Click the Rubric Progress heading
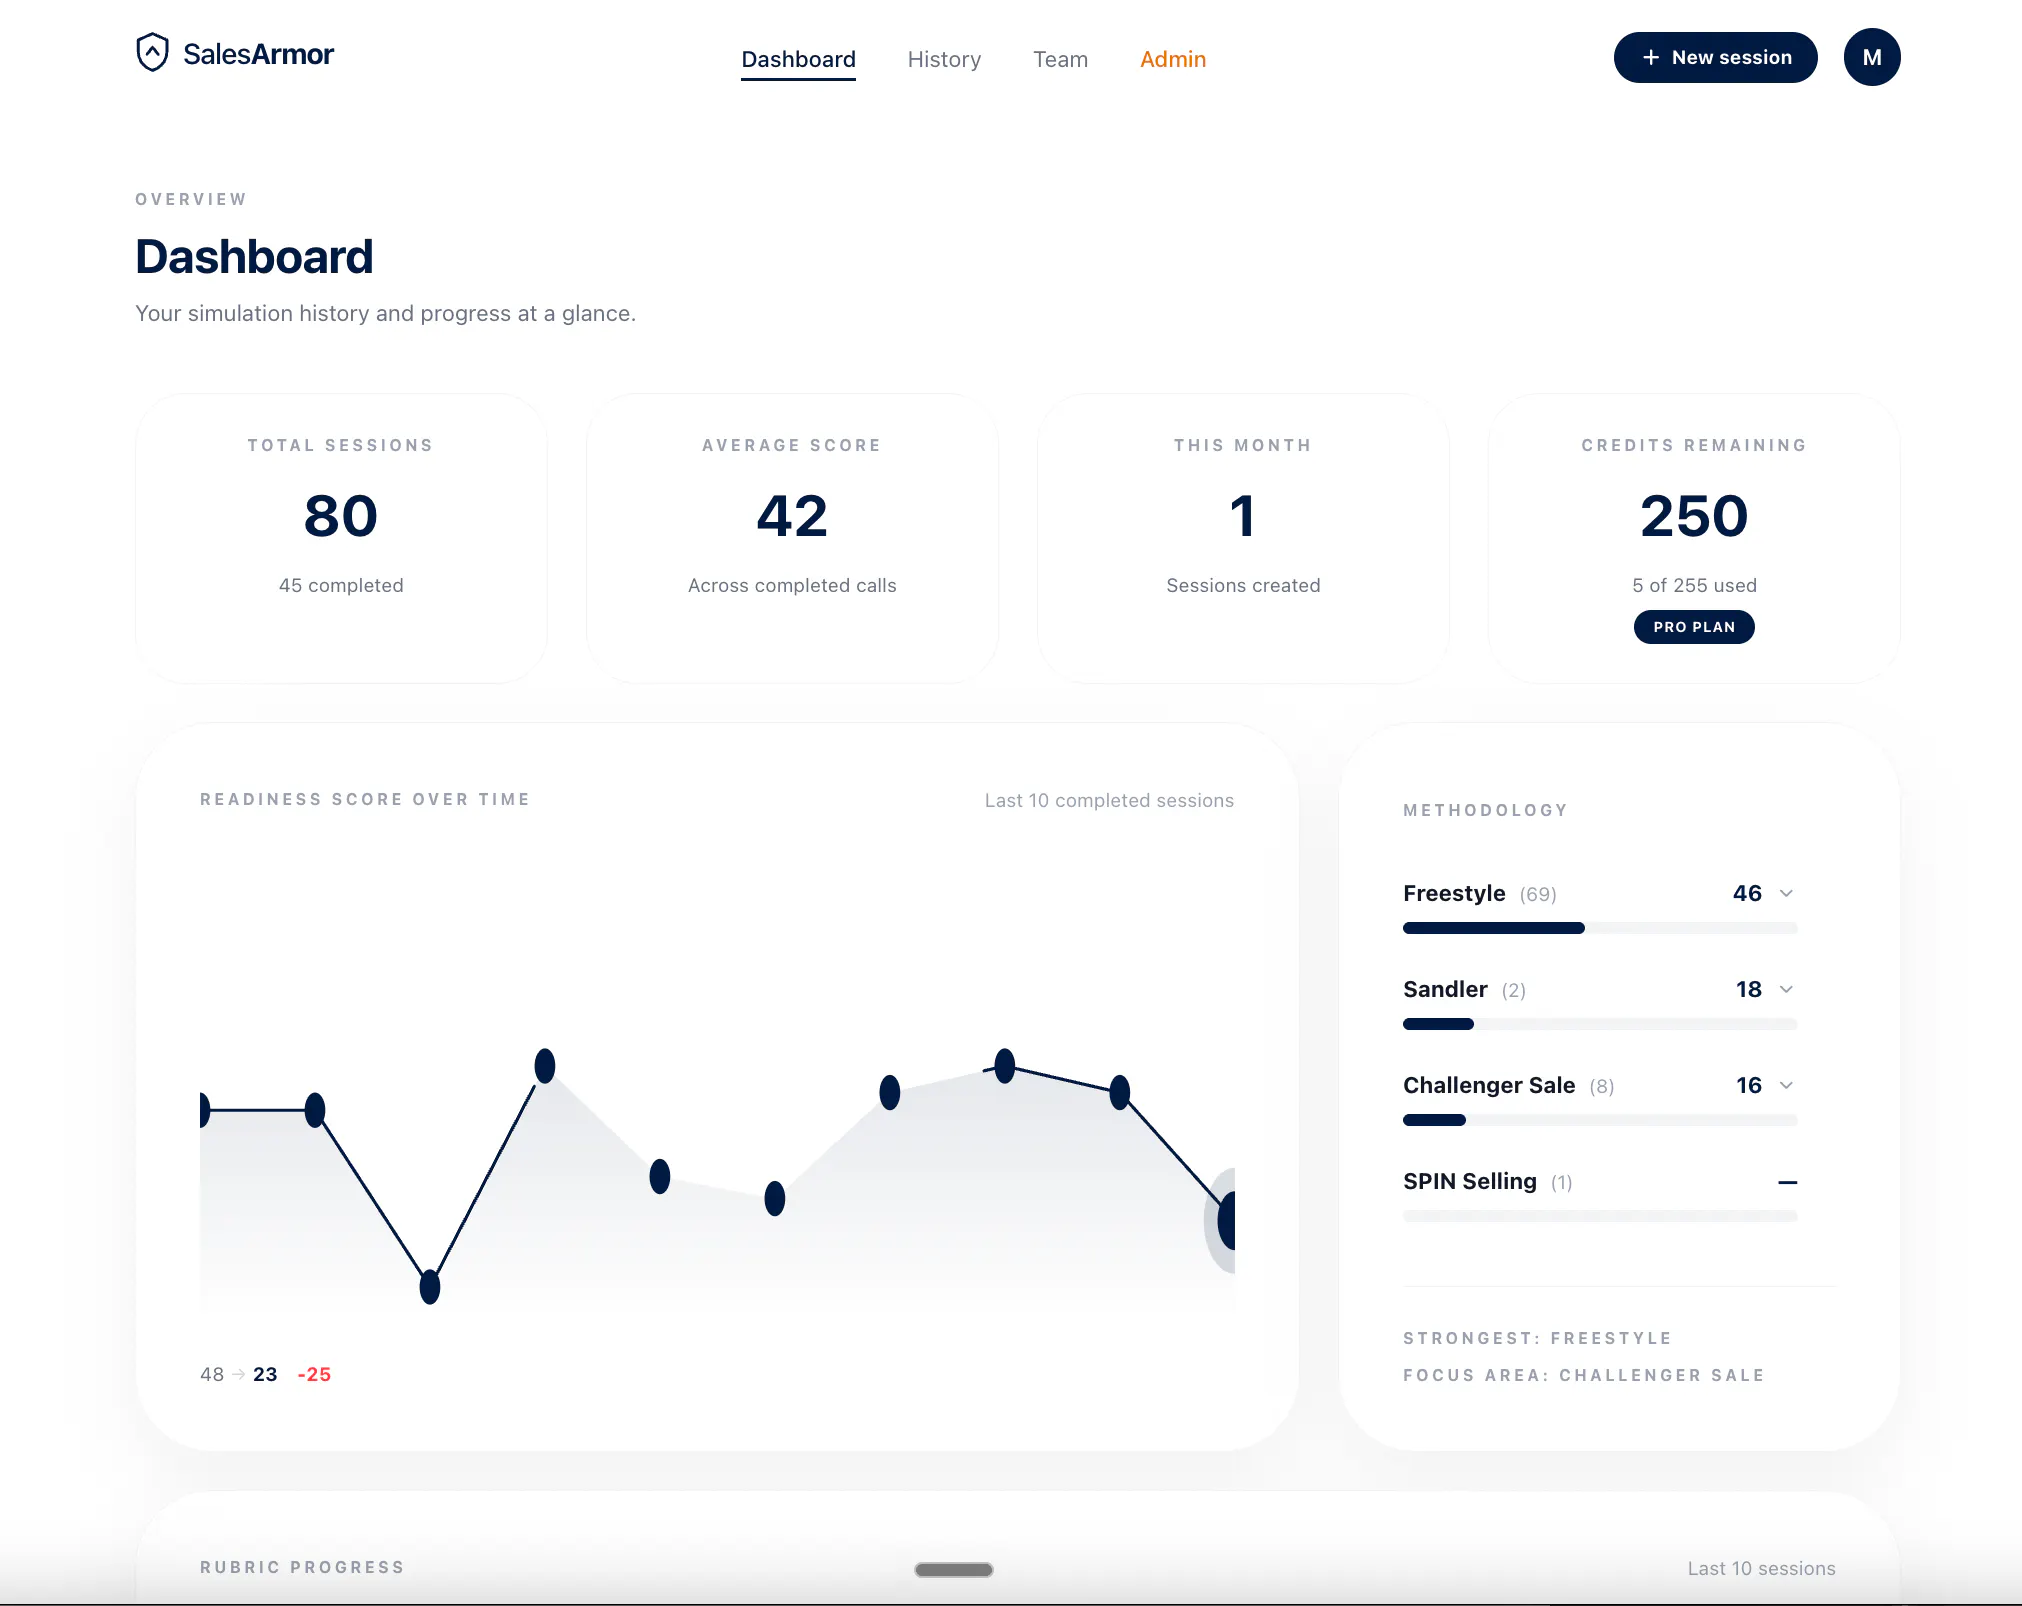This screenshot has height=1606, width=2022. (302, 1567)
